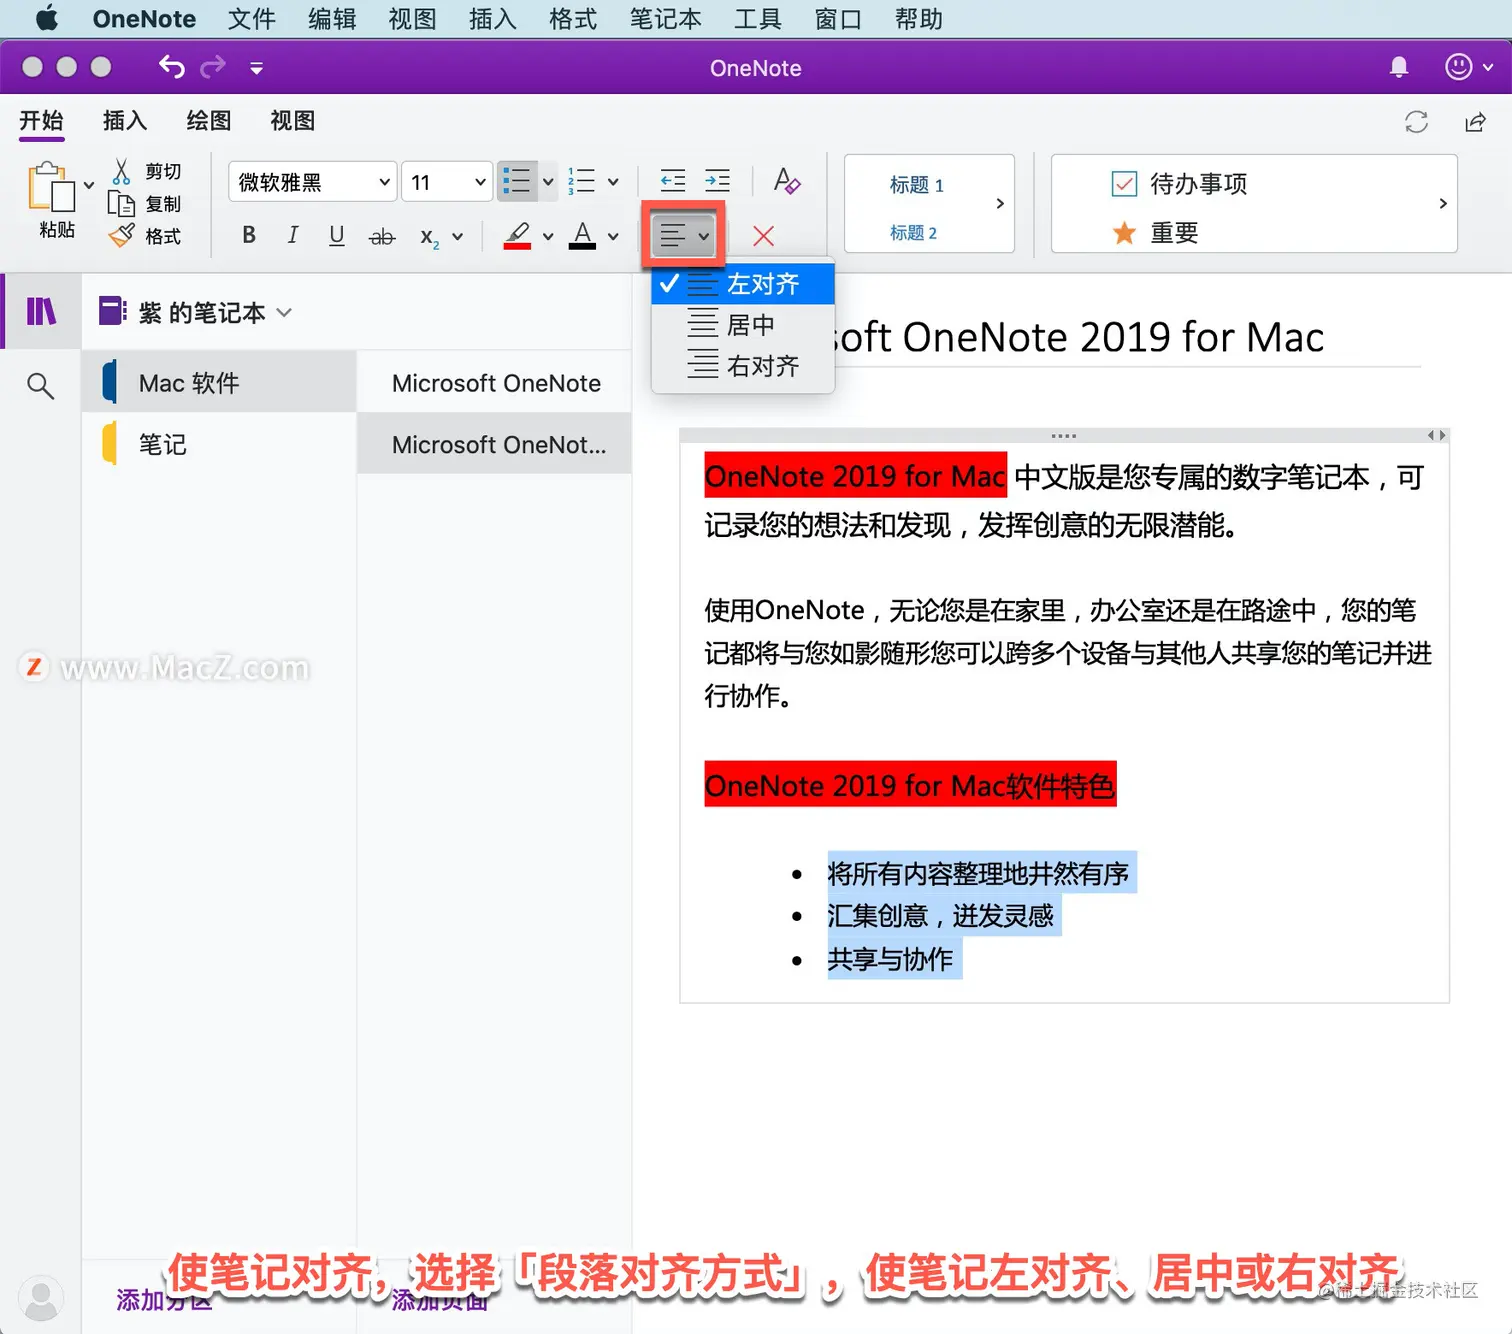Expand the subscript options dropdown
Image resolution: width=1512 pixels, height=1334 pixels.
457,237
